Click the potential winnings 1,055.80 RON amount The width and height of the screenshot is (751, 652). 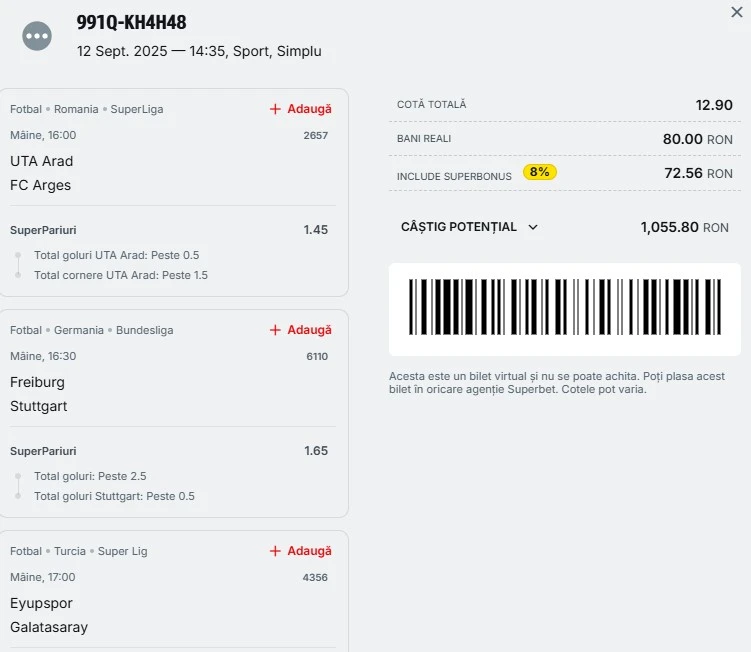click(x=684, y=227)
